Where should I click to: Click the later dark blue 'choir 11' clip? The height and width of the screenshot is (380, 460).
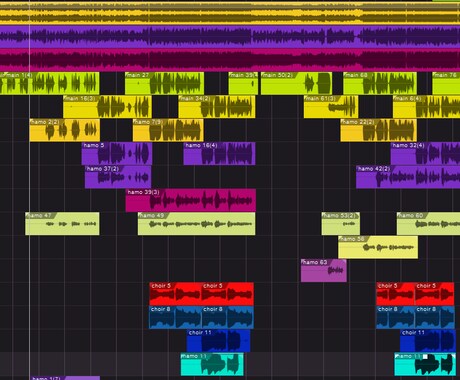point(428,341)
